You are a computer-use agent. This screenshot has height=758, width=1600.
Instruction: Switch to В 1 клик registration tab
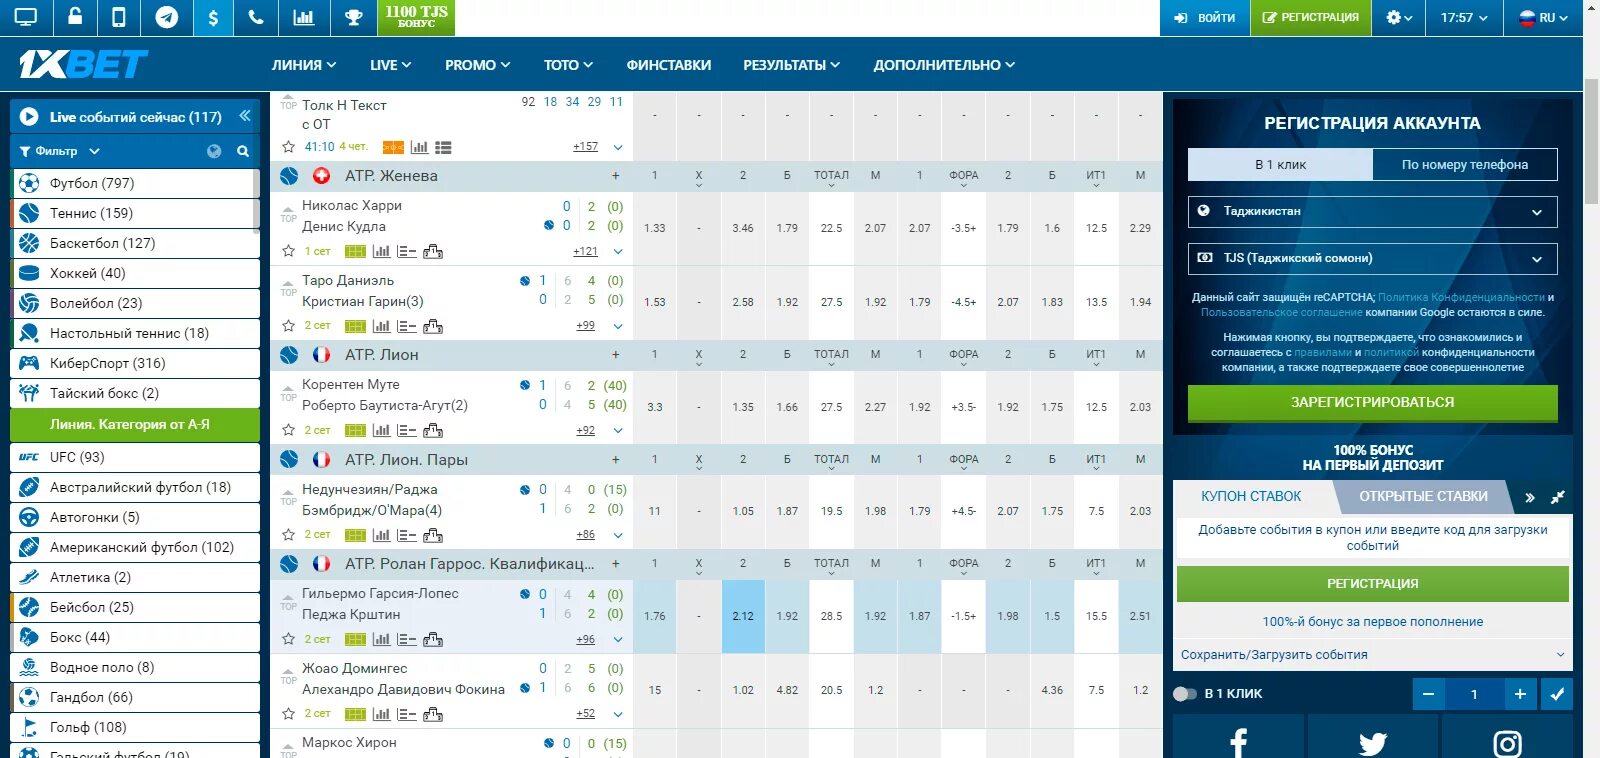(1280, 164)
